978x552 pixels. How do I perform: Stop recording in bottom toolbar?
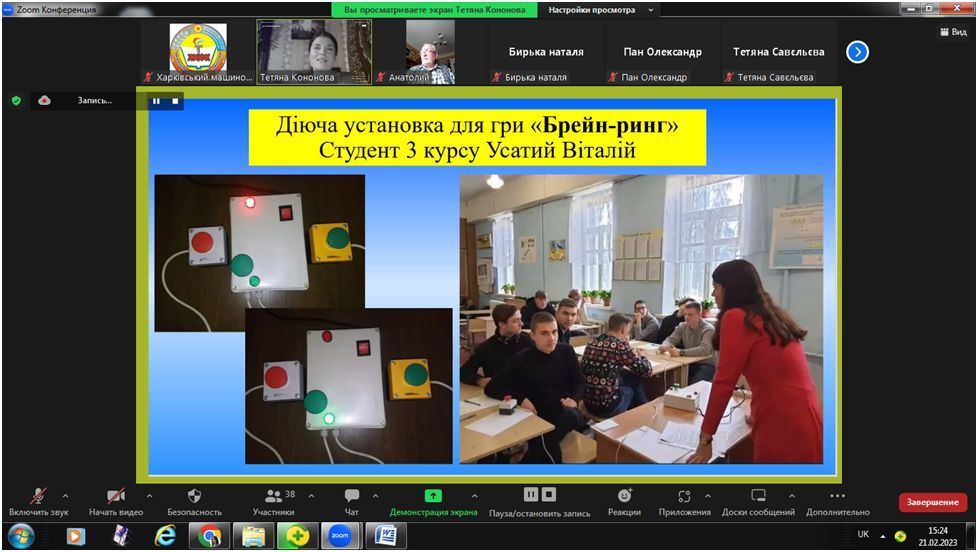[x=548, y=495]
